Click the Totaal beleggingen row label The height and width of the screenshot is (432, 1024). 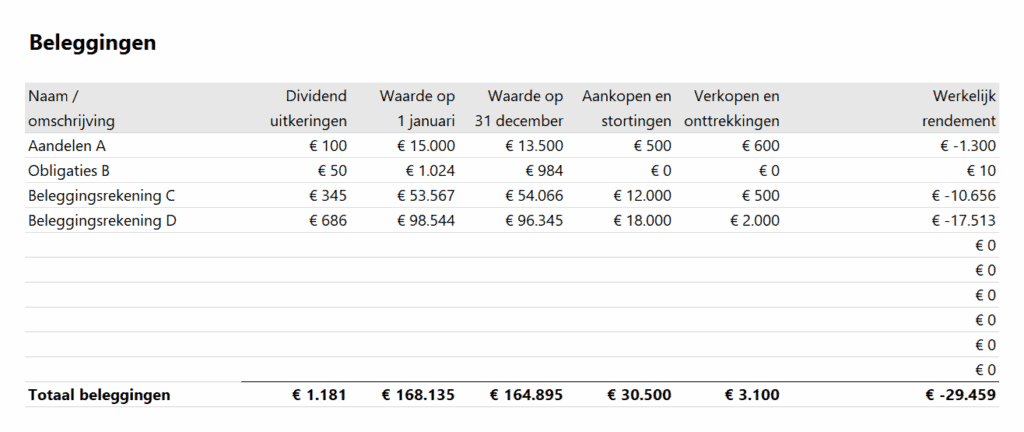100,395
